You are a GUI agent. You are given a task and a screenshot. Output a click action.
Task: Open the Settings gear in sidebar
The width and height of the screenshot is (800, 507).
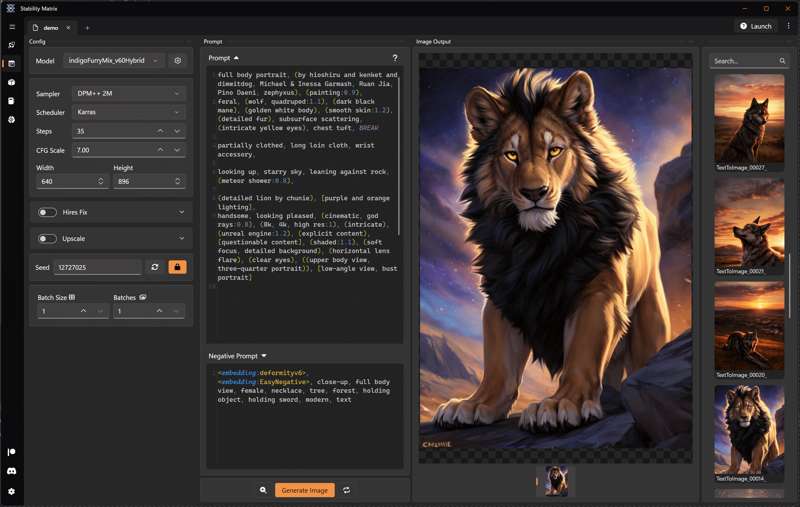[12, 491]
